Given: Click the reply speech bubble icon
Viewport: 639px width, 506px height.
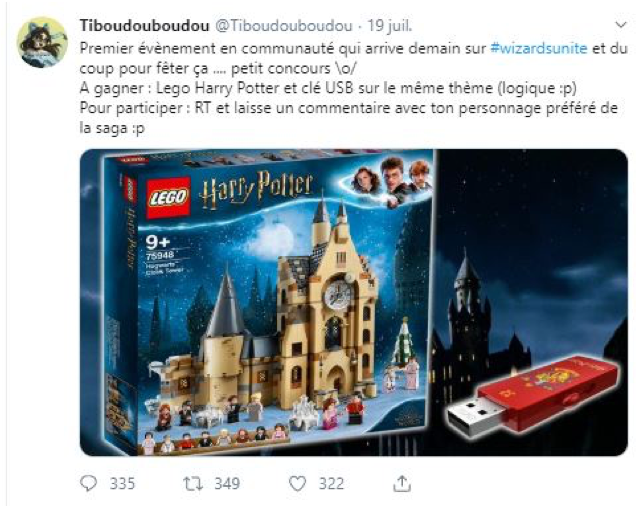Looking at the screenshot, I should point(88,484).
